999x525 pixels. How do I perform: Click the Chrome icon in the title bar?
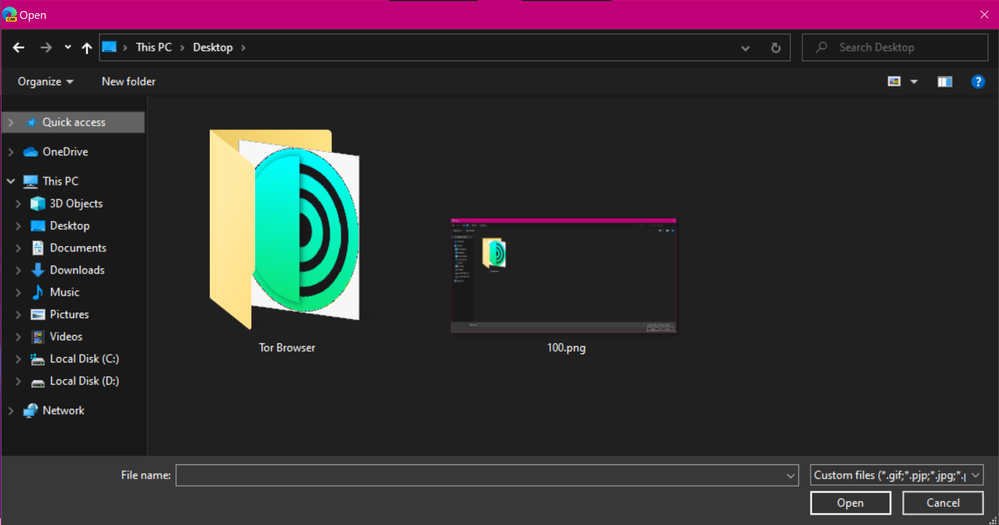(x=10, y=15)
